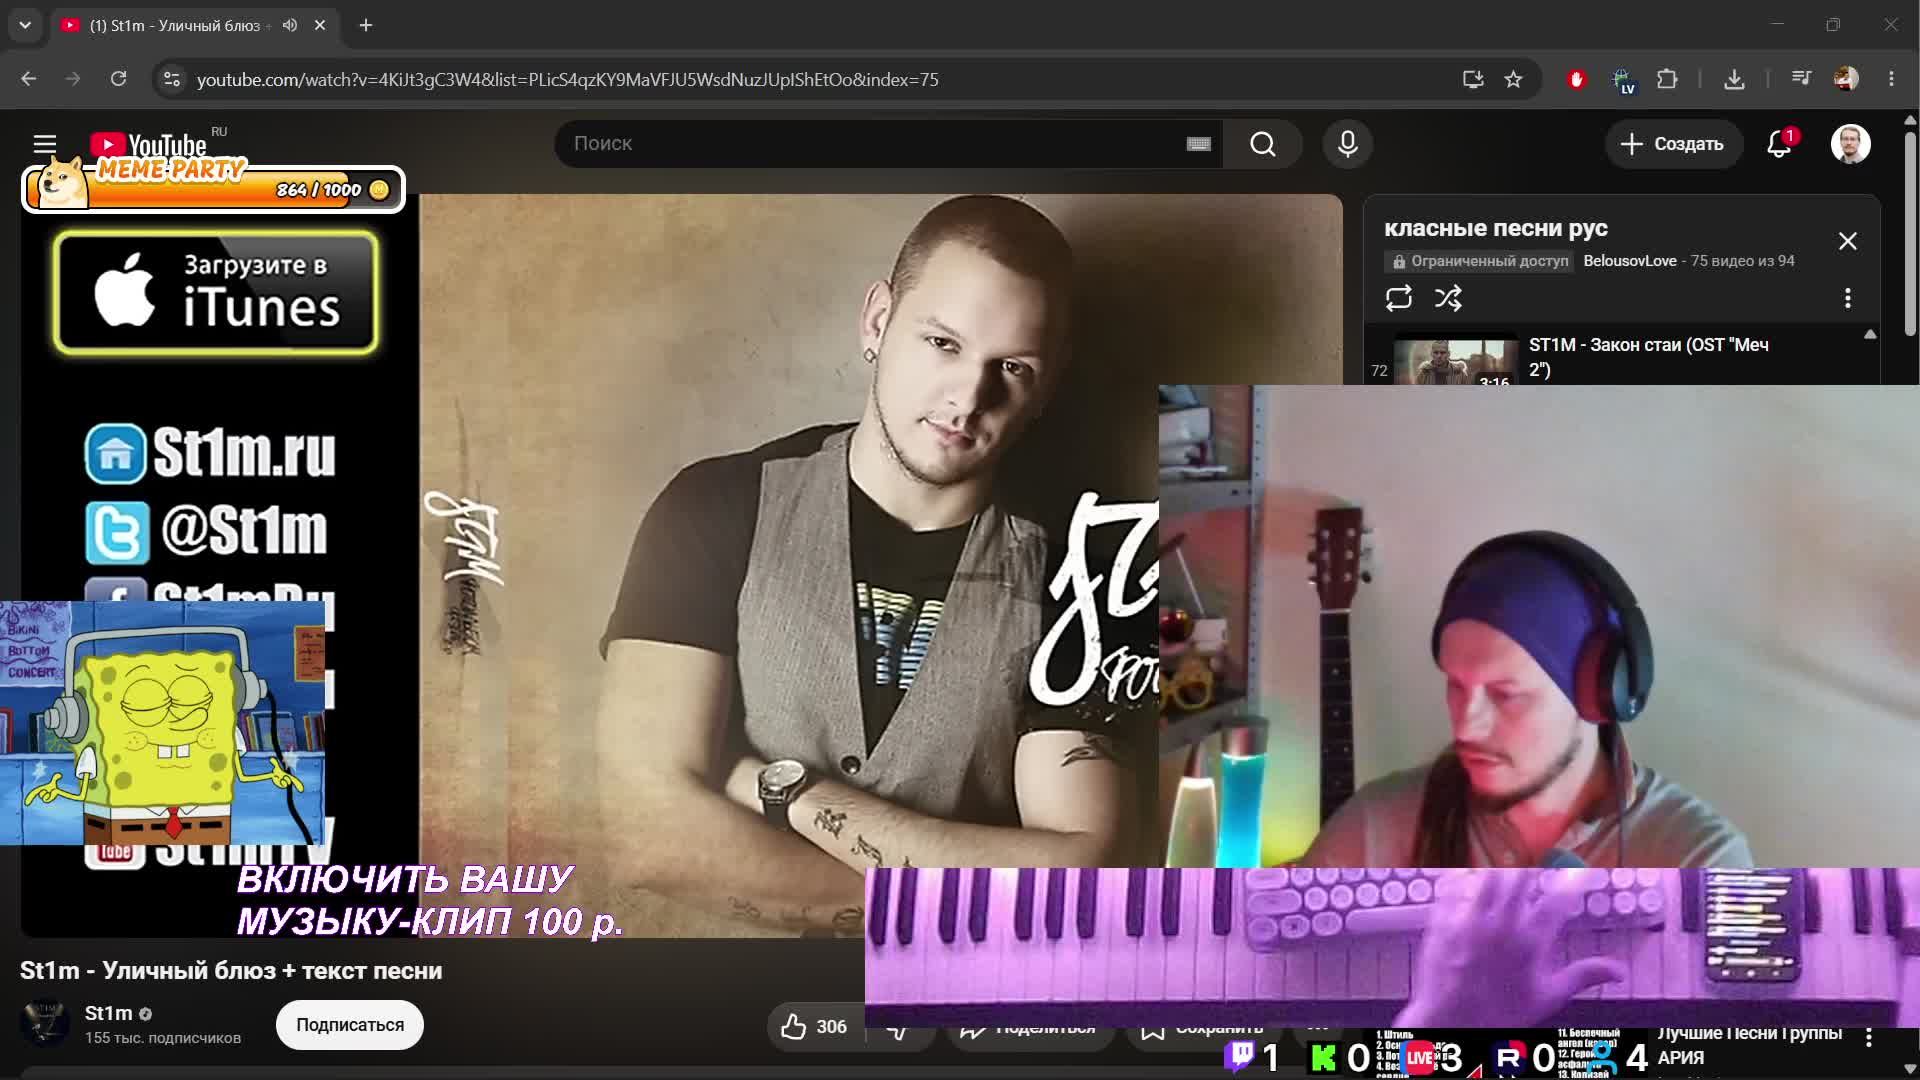This screenshot has width=1920, height=1080.
Task: Click the Ограниченный доступ badge
Action: coord(1479,261)
